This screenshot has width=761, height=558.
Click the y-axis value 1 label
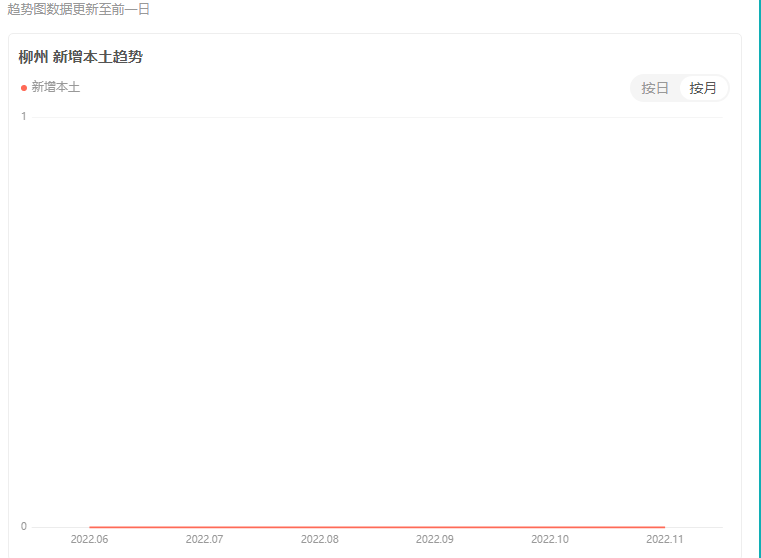[24, 117]
